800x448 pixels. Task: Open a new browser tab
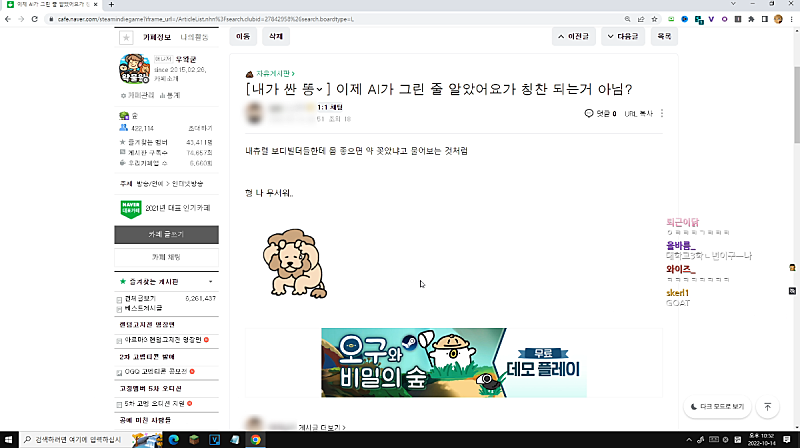pyautogui.click(x=111, y=5)
